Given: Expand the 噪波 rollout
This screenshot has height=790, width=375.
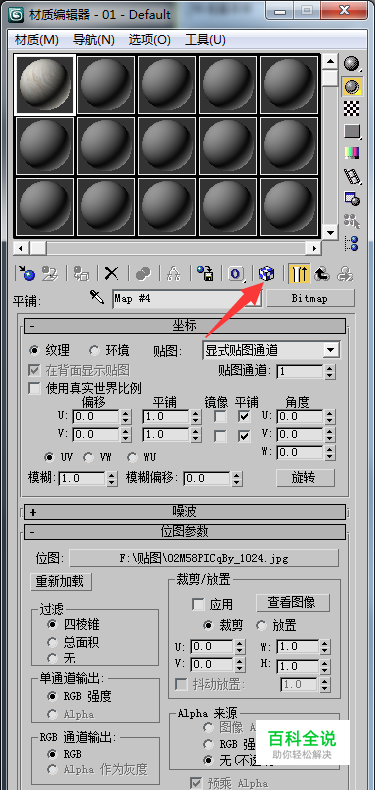Looking at the screenshot, I should [x=184, y=512].
